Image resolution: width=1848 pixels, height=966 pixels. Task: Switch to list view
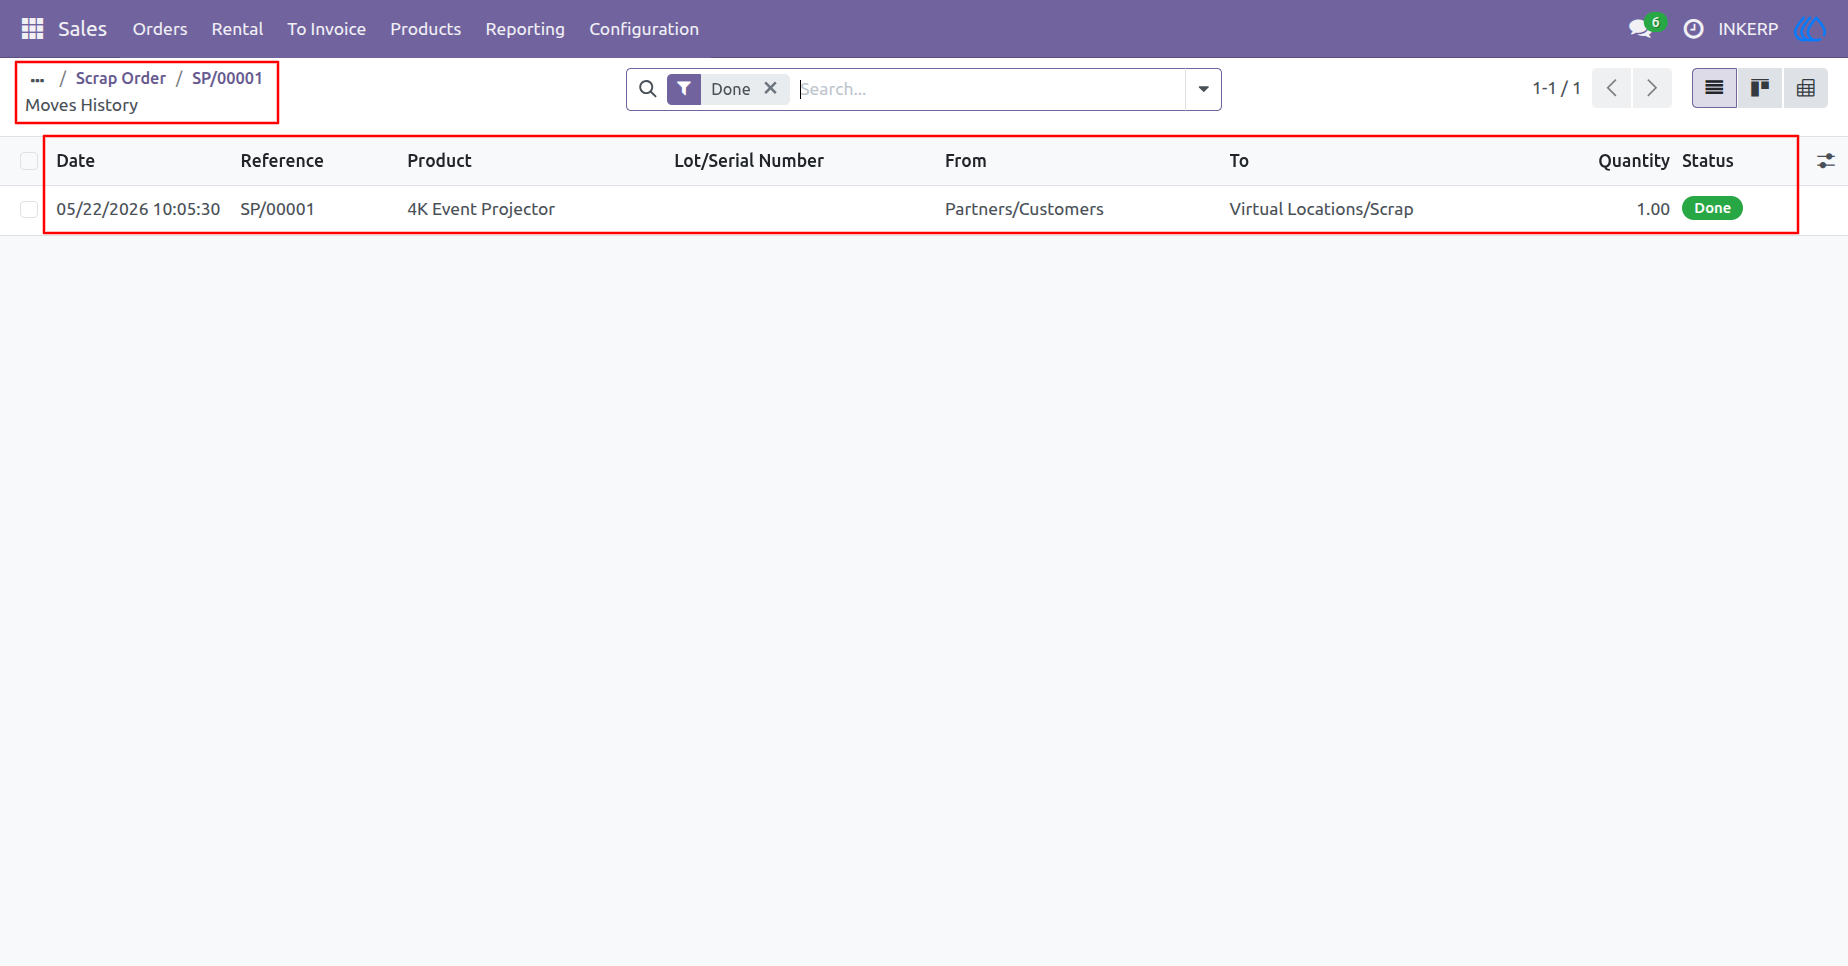(1714, 88)
